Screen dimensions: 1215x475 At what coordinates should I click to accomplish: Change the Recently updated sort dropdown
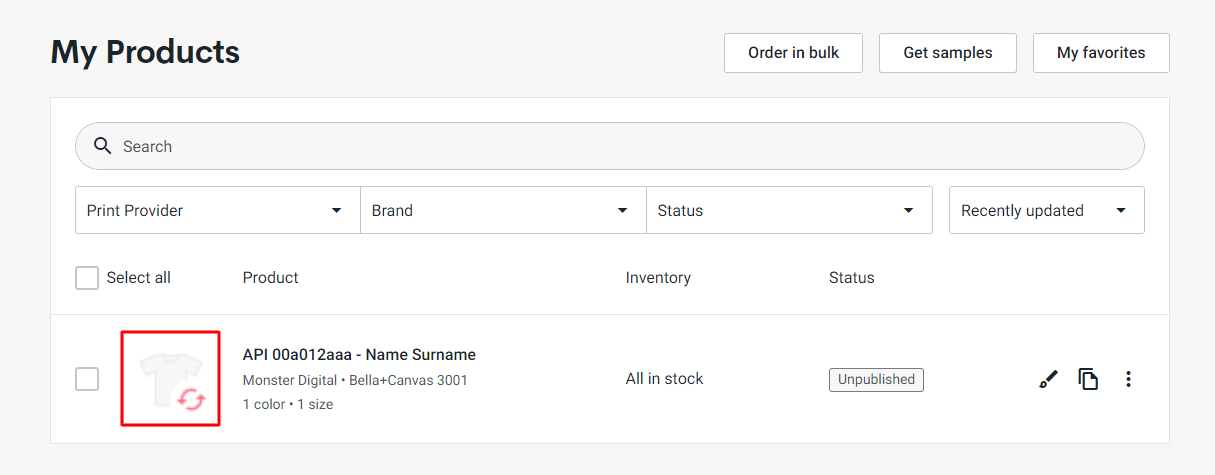(x=1046, y=210)
